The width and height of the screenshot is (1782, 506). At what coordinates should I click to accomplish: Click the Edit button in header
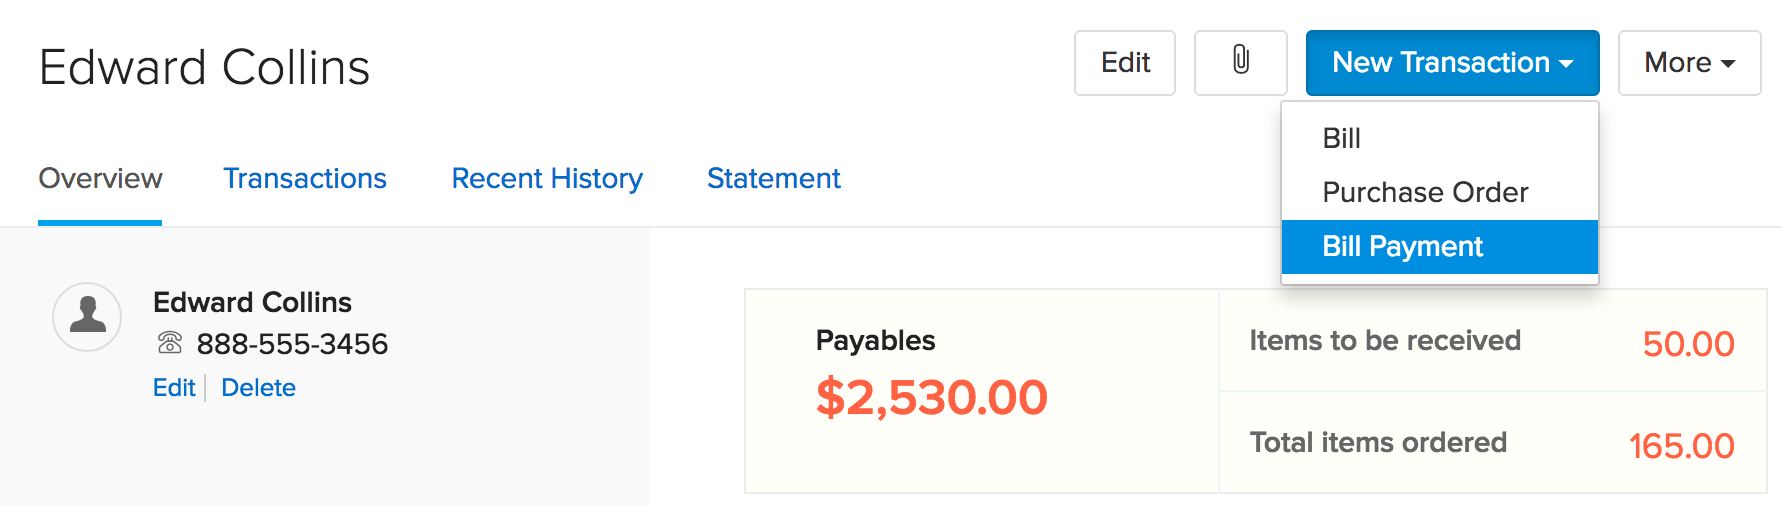point(1125,62)
